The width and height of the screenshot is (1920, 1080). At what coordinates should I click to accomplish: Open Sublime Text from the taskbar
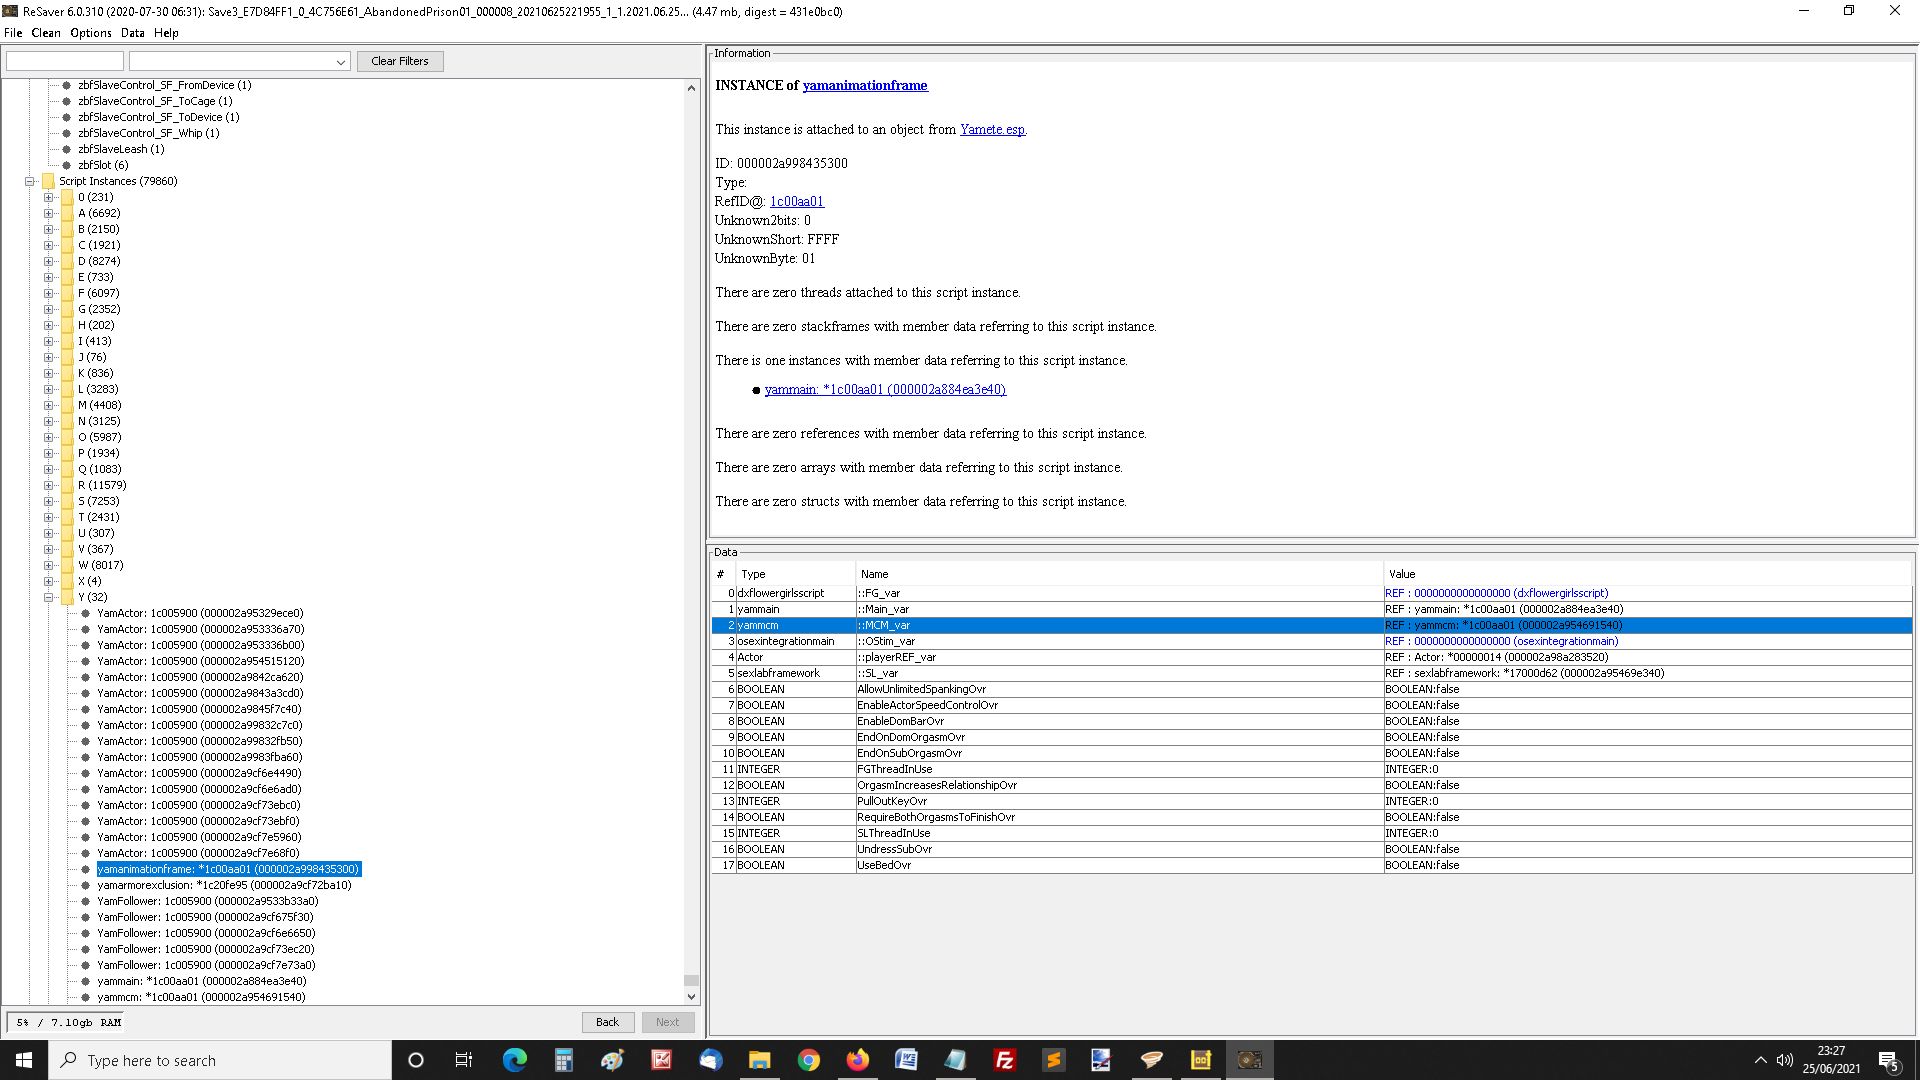click(1053, 1060)
